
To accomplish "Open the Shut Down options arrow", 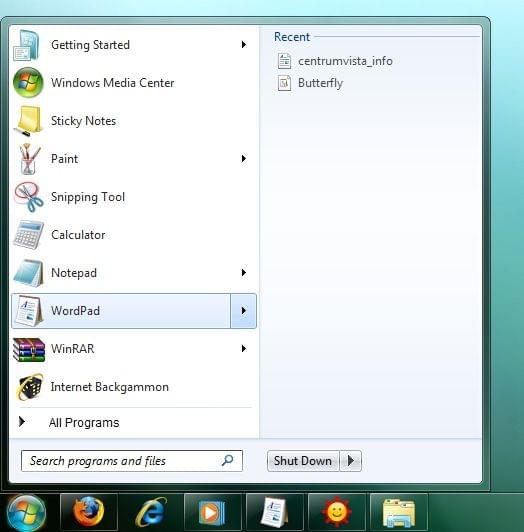I will coord(351,461).
